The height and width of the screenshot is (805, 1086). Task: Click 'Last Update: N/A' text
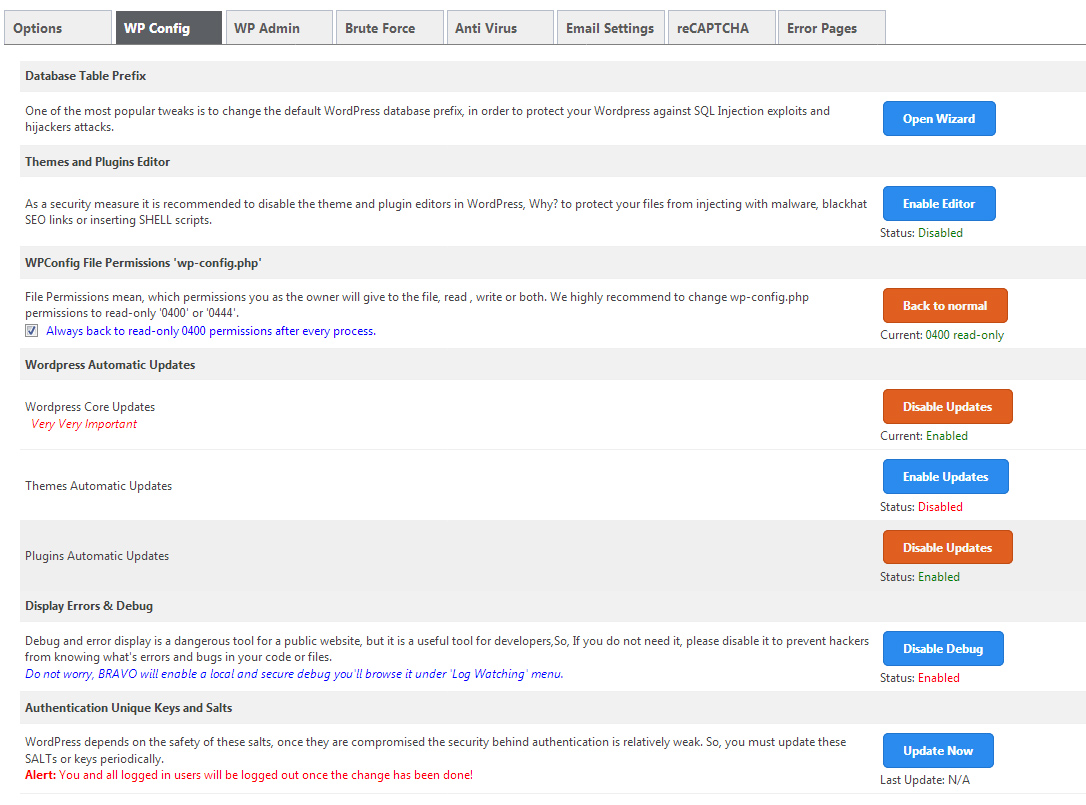pos(925,779)
